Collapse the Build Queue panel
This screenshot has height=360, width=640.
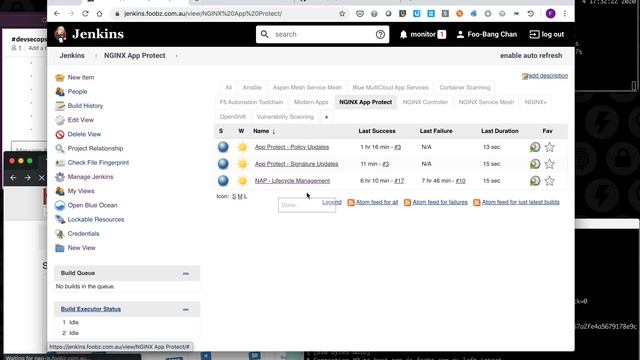[186, 273]
